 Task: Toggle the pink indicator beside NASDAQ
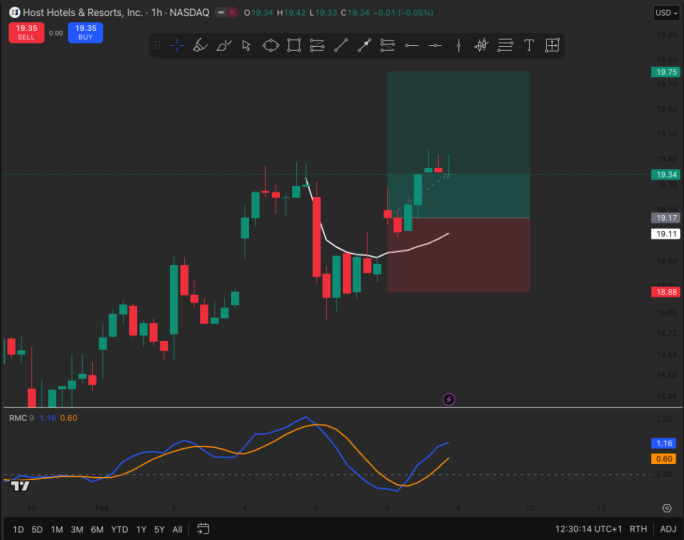[x=232, y=13]
